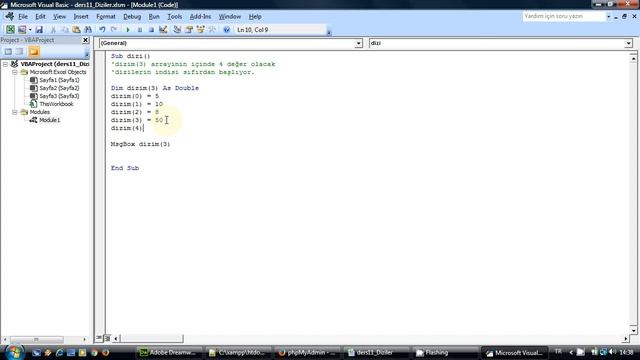Screen dimensions: 640x360
Task: Click the line 'MsgBox dizim(3)'
Action: (140, 144)
